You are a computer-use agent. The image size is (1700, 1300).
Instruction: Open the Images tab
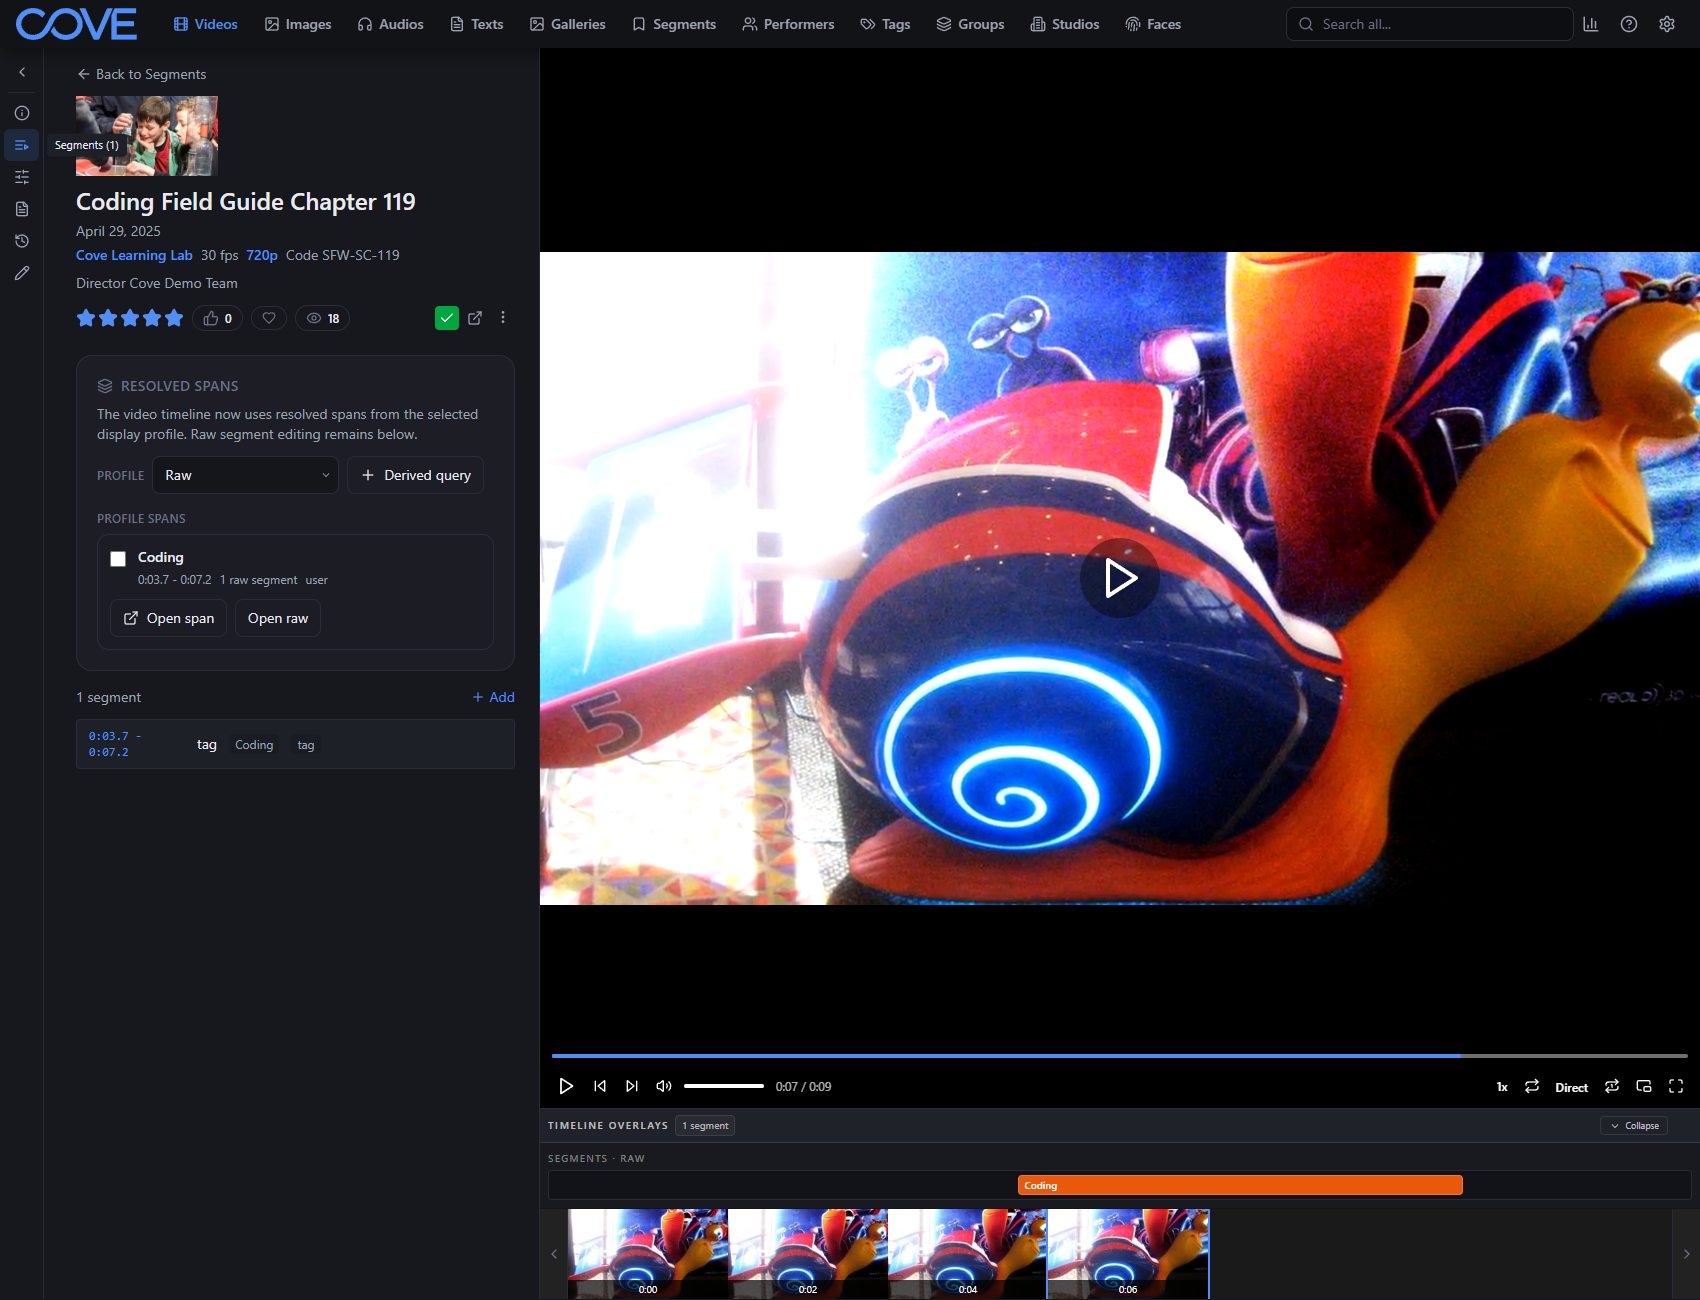click(298, 24)
